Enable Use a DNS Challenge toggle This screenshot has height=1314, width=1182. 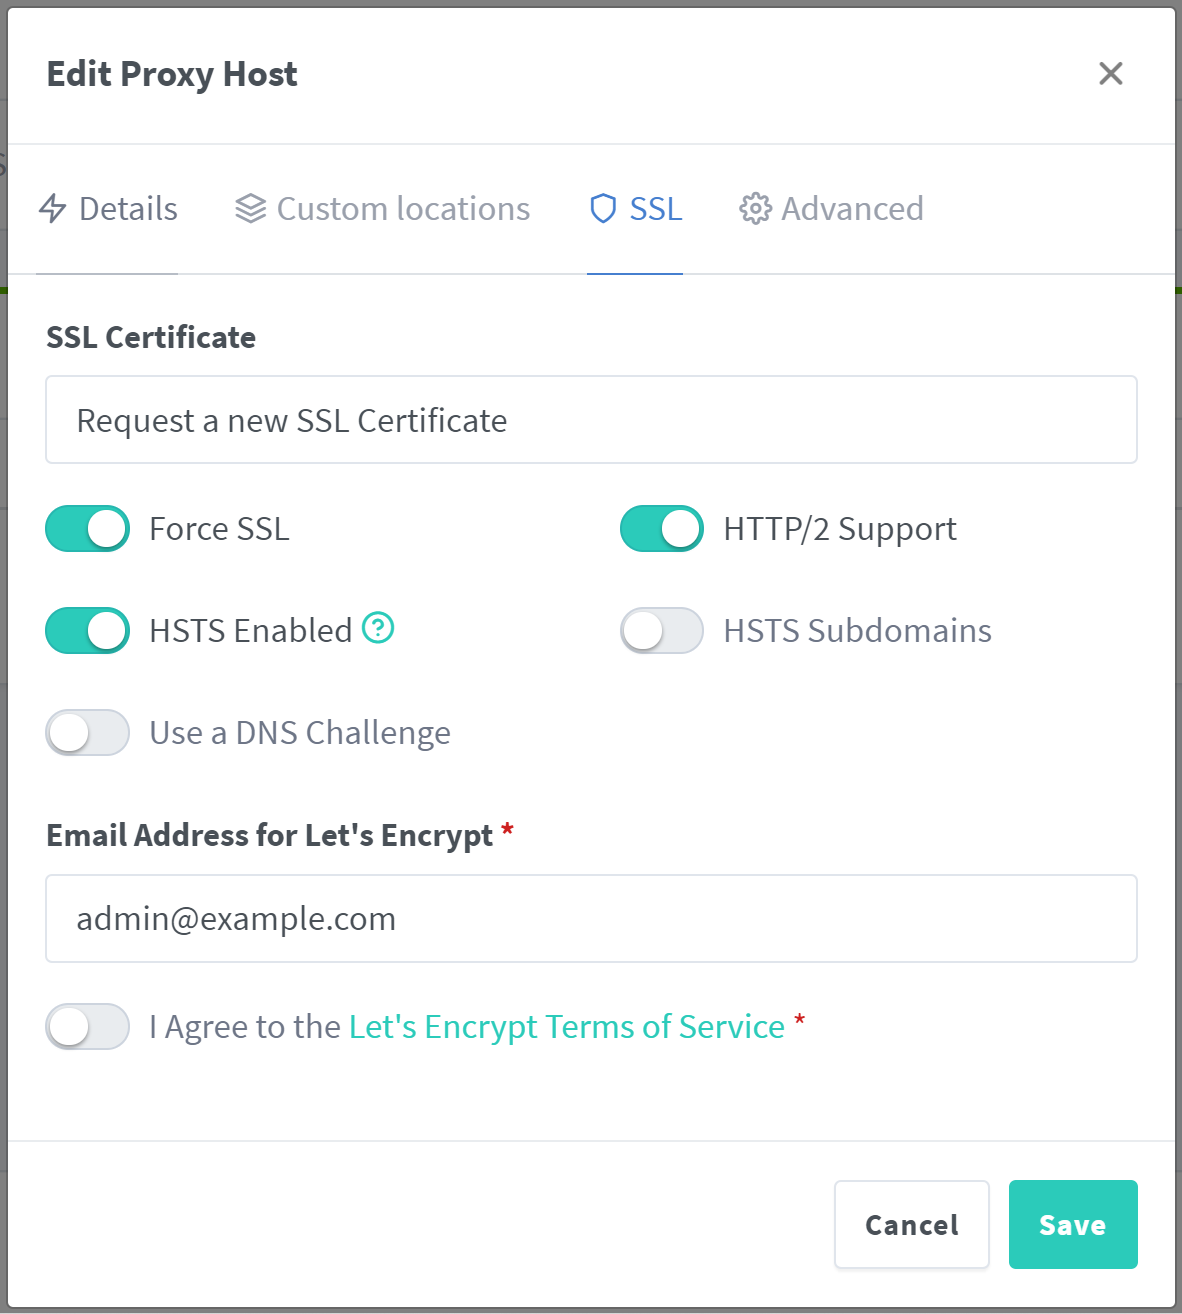tap(88, 733)
